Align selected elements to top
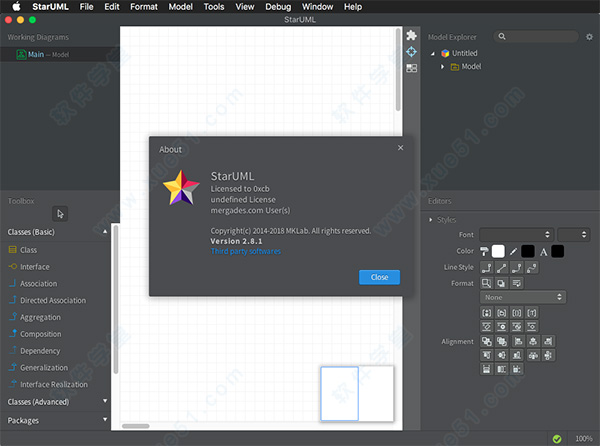The image size is (600, 446). coord(486,355)
